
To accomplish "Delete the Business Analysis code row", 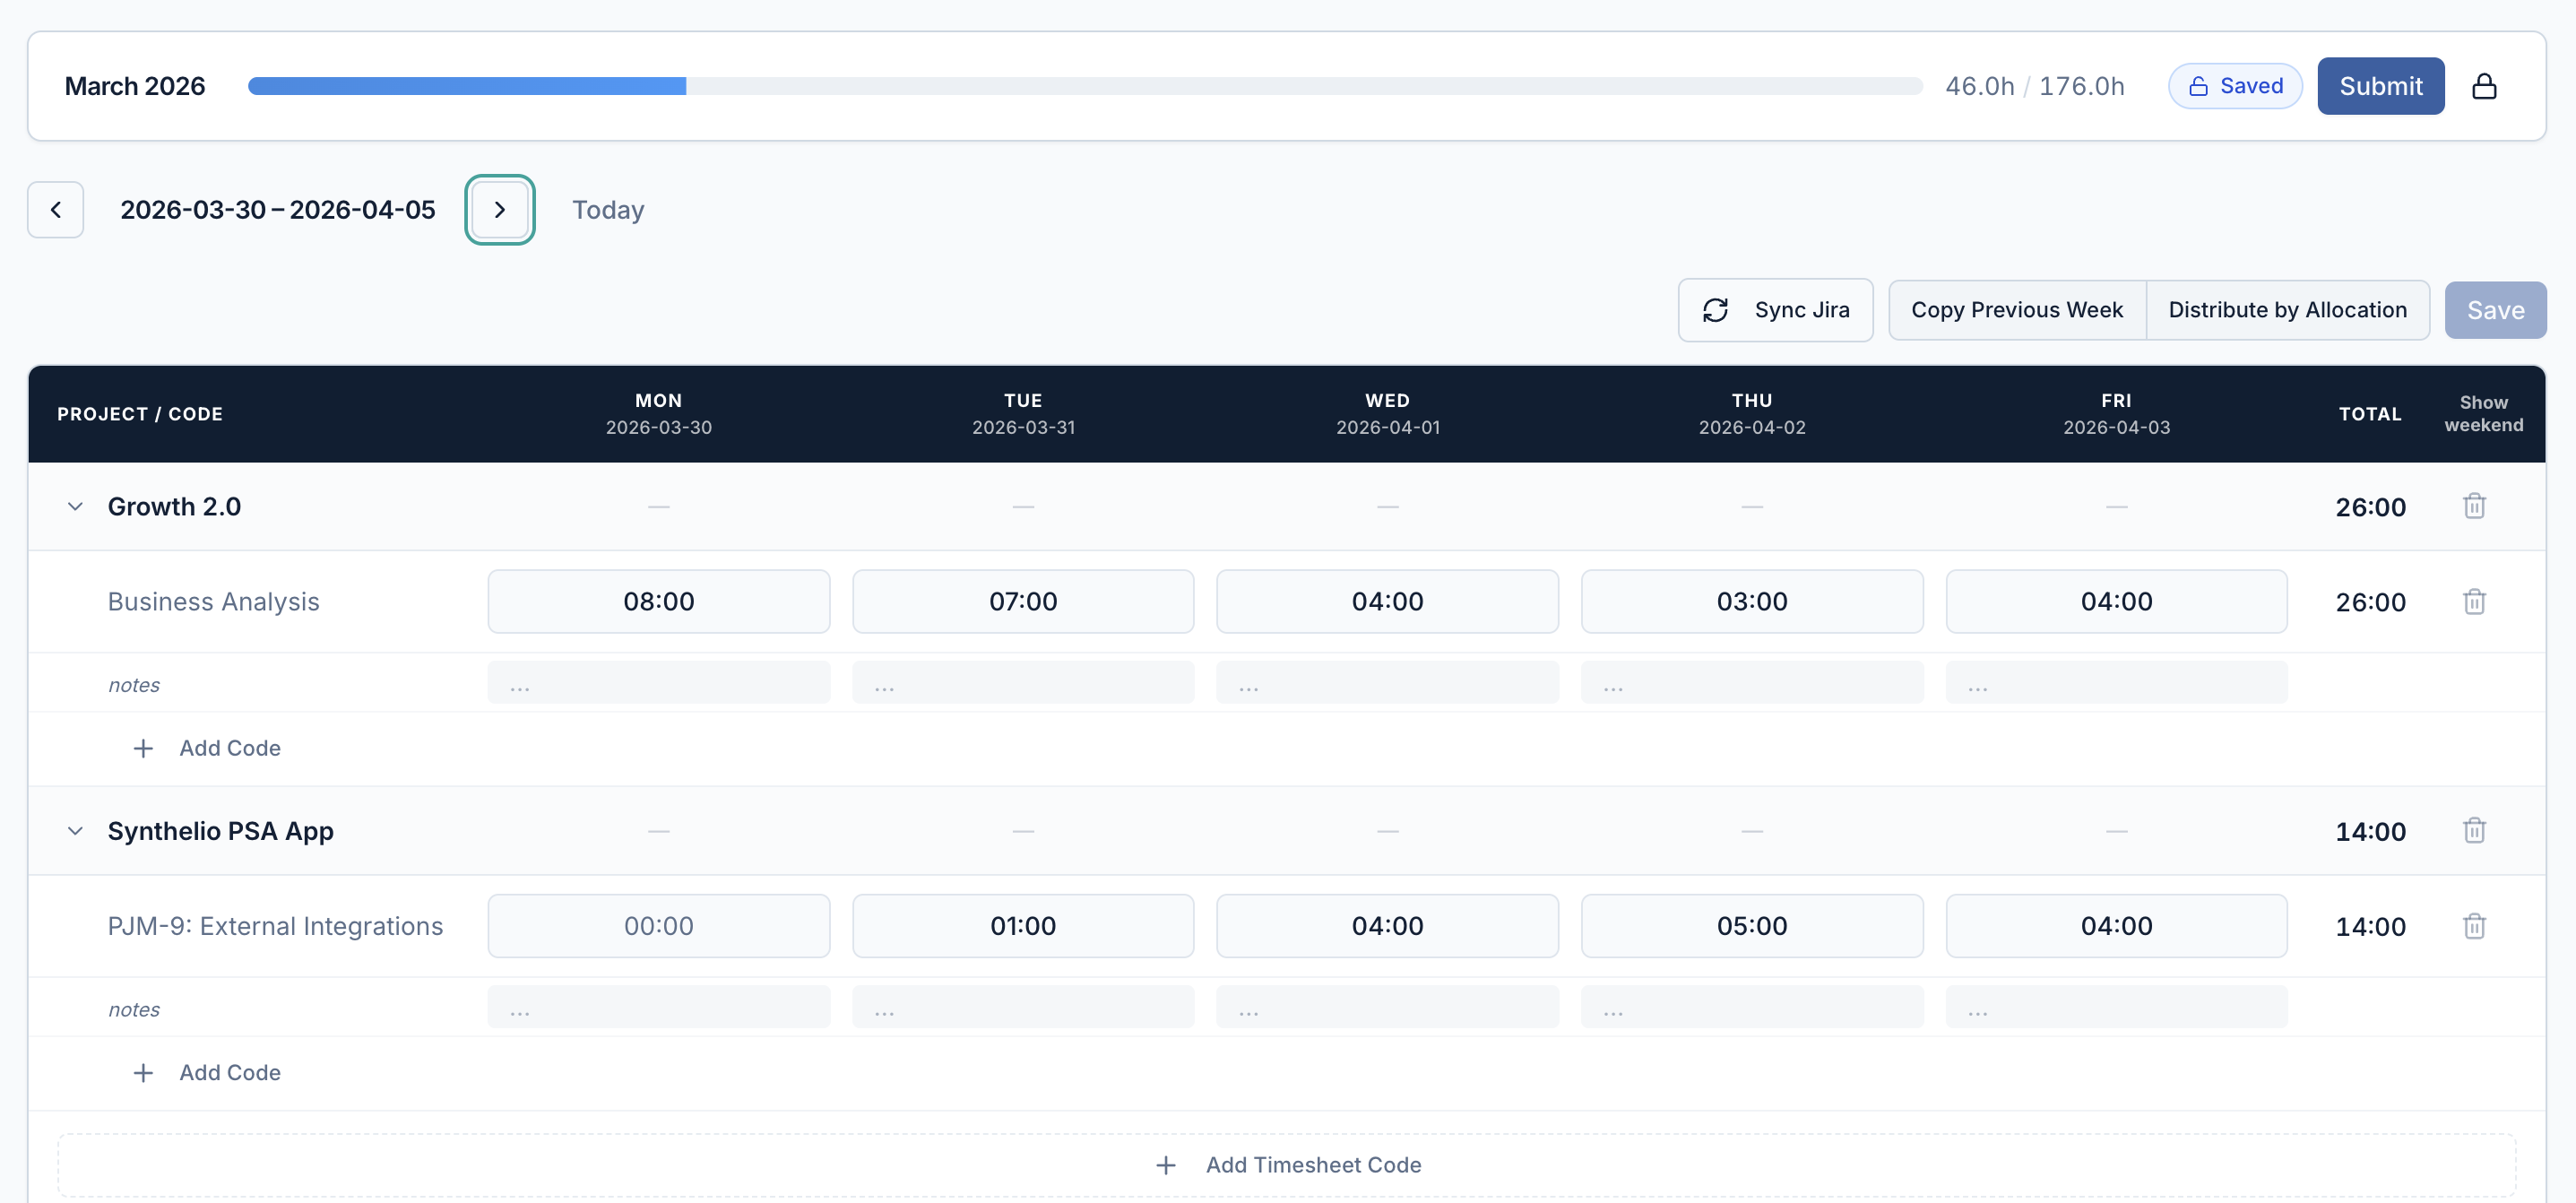I will pyautogui.click(x=2474, y=601).
